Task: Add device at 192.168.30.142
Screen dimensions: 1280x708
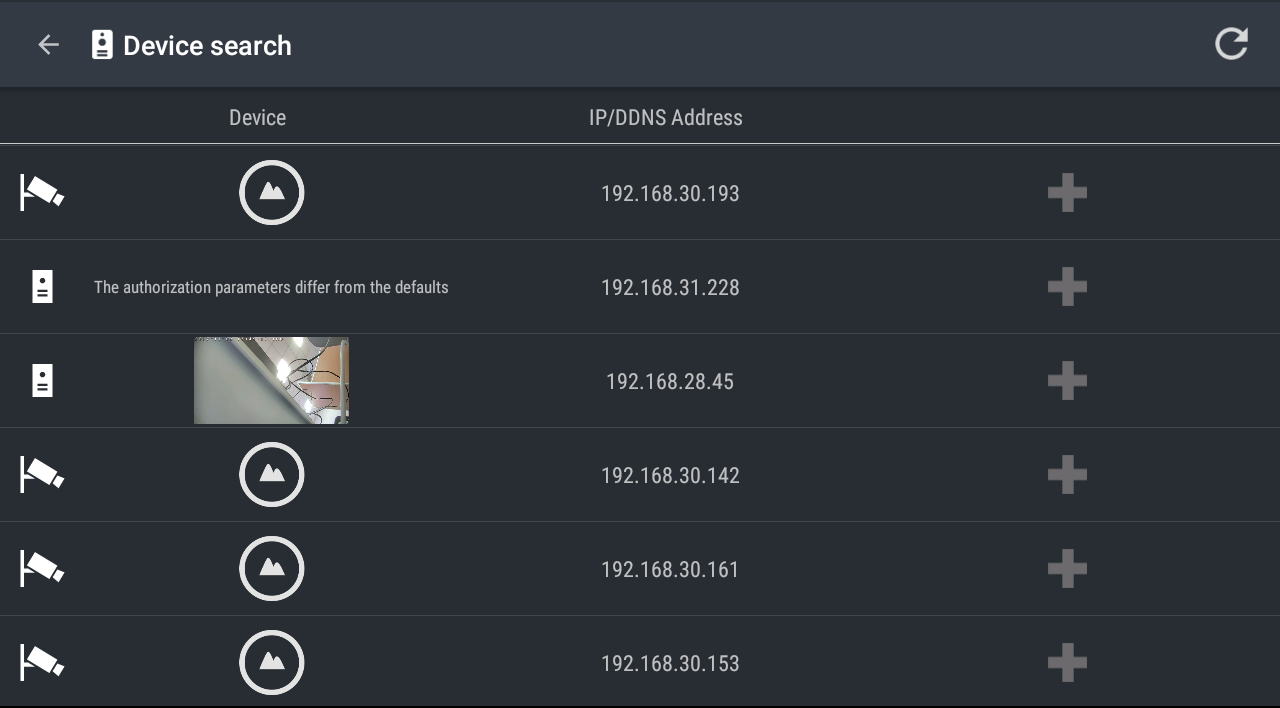Action: (1067, 475)
